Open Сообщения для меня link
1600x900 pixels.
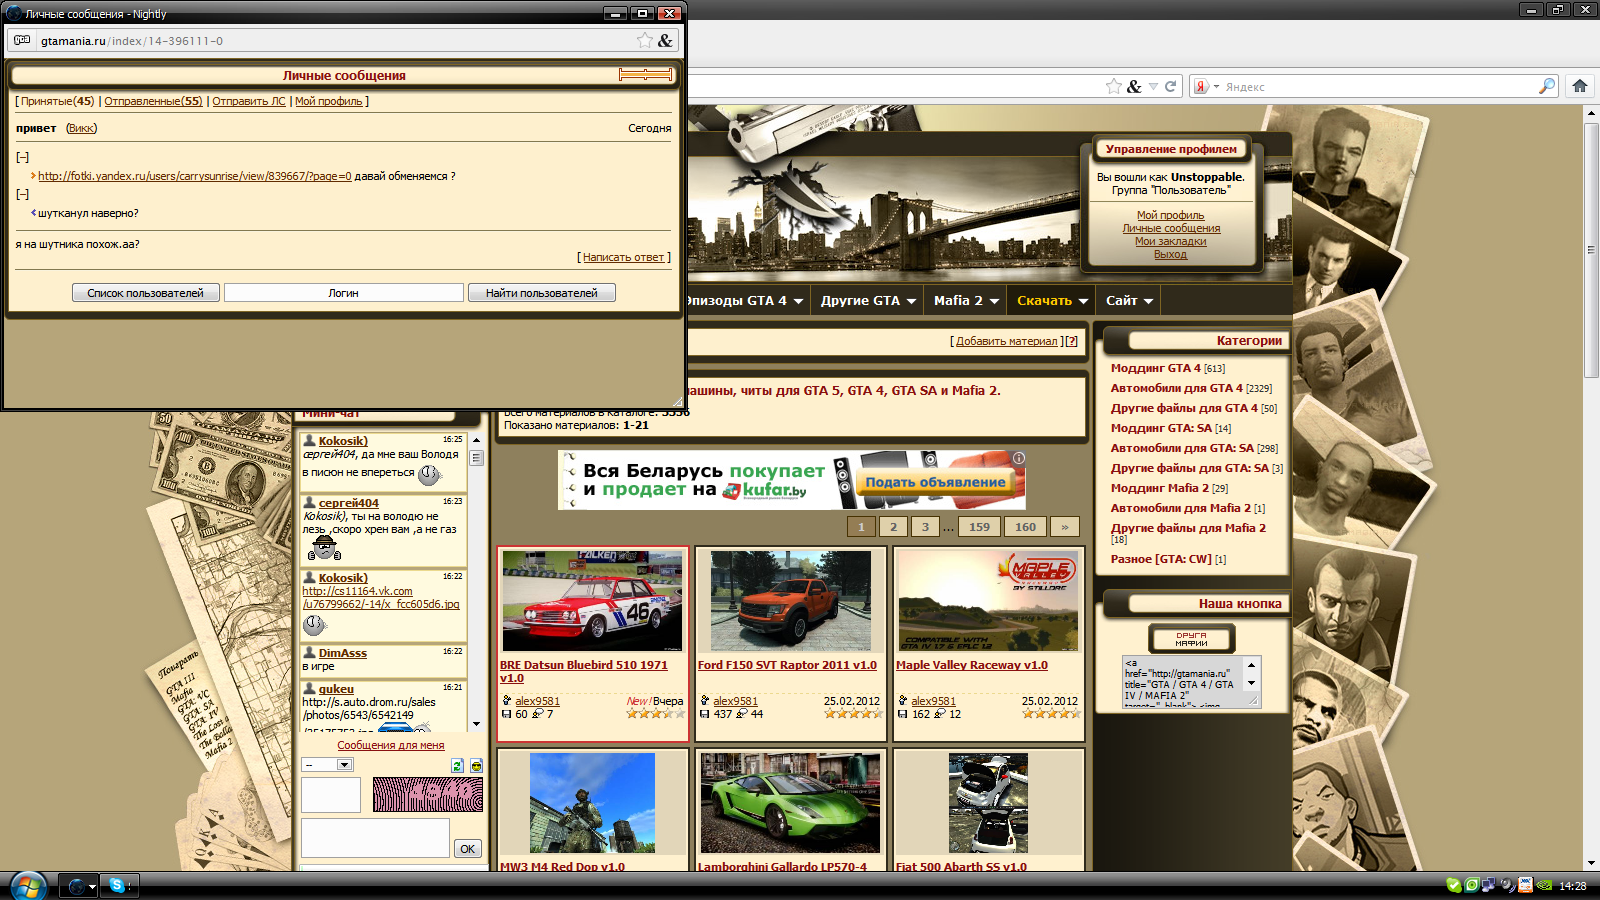[x=390, y=745]
